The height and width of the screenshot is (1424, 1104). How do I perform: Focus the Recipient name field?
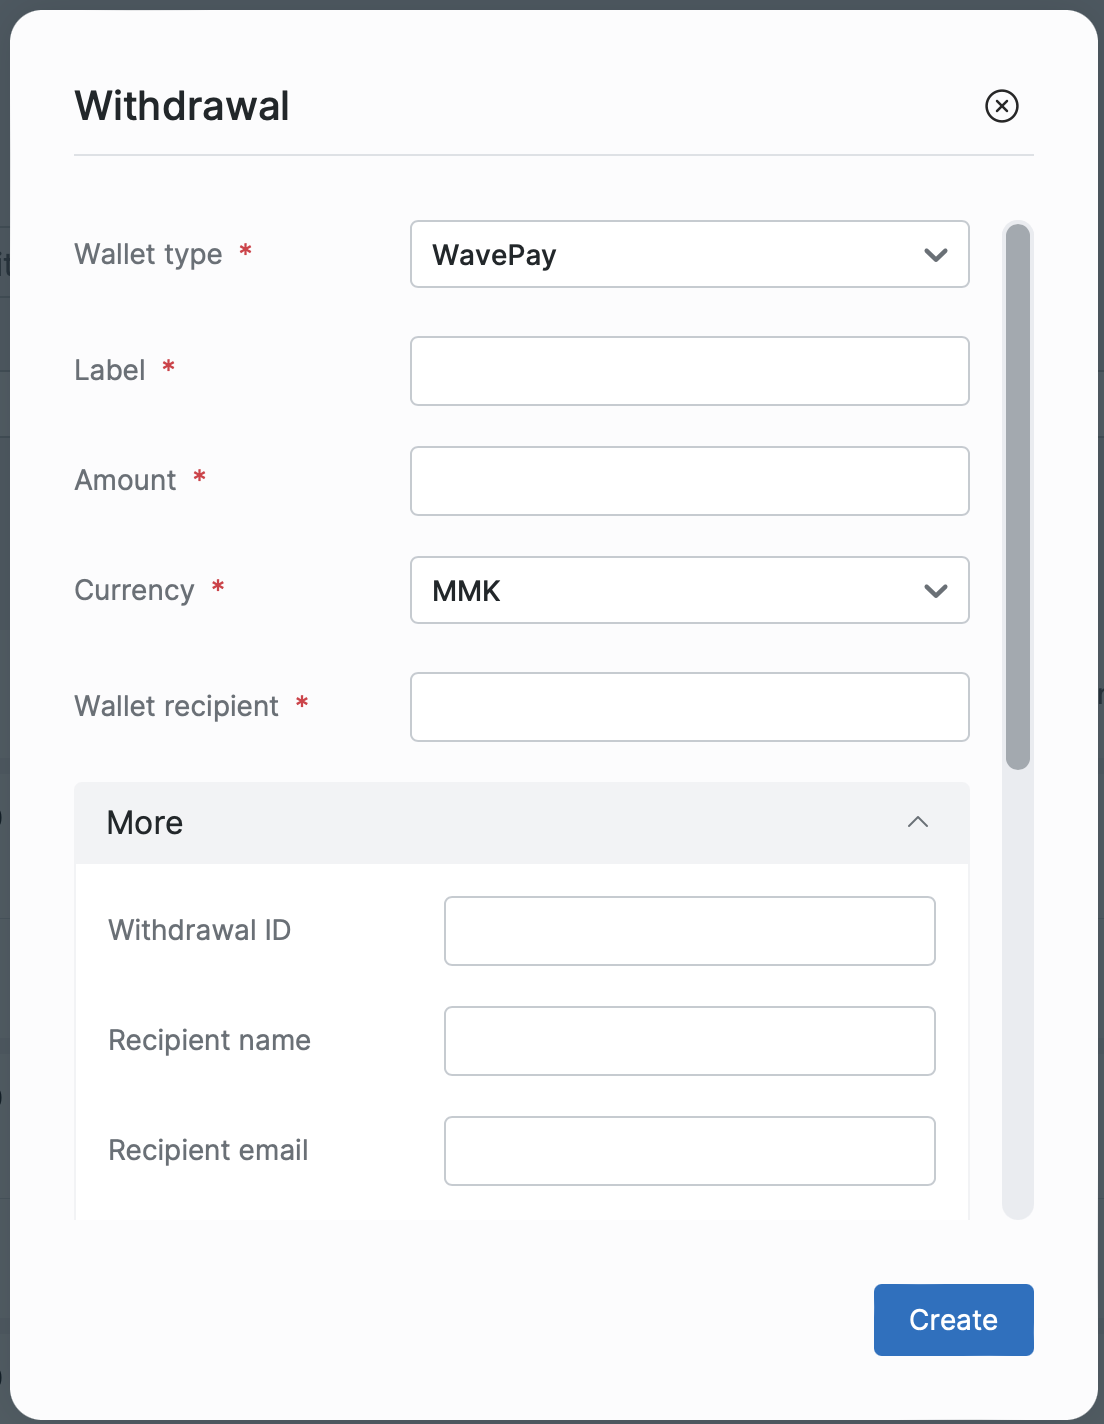tap(689, 1041)
